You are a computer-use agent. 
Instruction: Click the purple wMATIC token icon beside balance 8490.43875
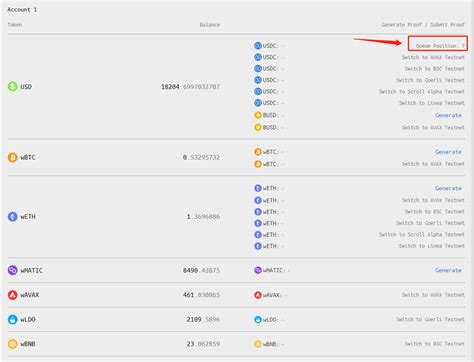coord(13,270)
